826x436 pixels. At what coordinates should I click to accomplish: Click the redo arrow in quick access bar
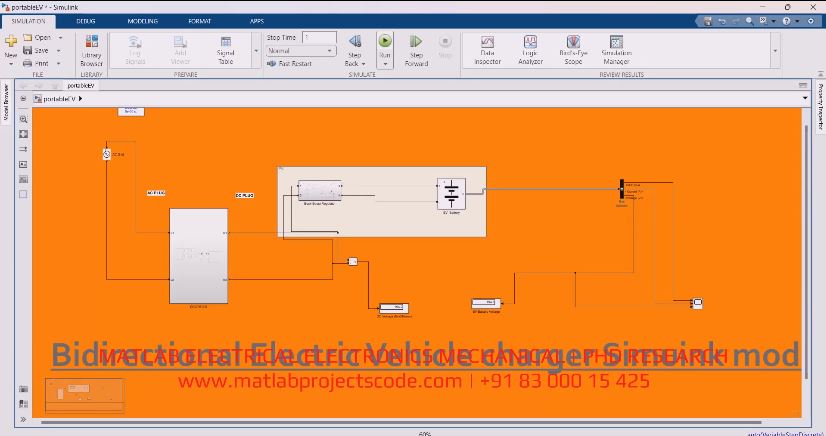(735, 21)
